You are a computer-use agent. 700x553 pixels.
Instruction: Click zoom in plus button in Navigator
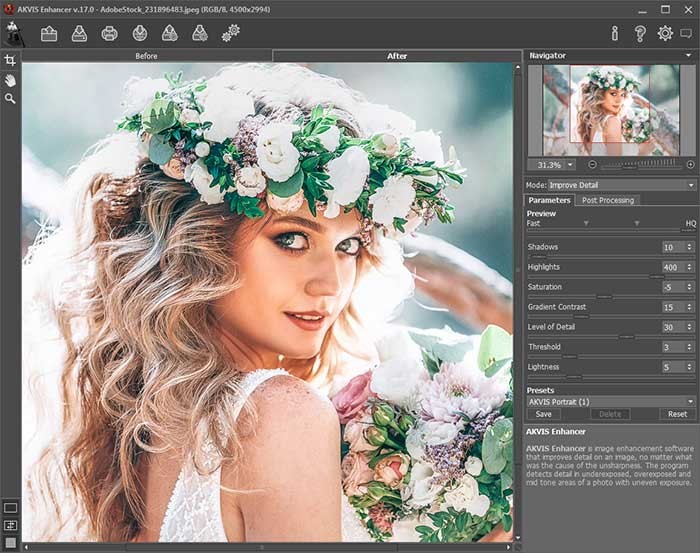point(690,164)
